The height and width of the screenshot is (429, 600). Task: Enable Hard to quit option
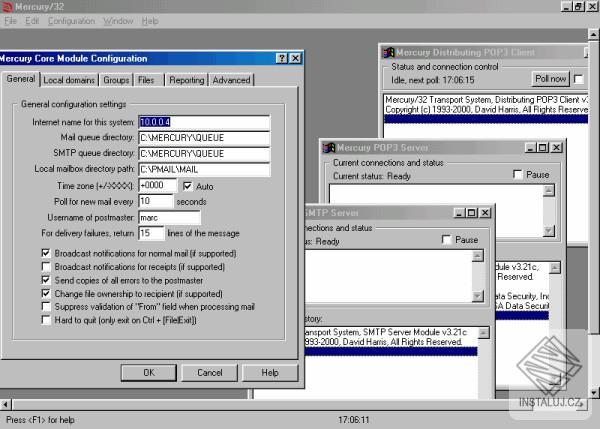tap(46, 320)
